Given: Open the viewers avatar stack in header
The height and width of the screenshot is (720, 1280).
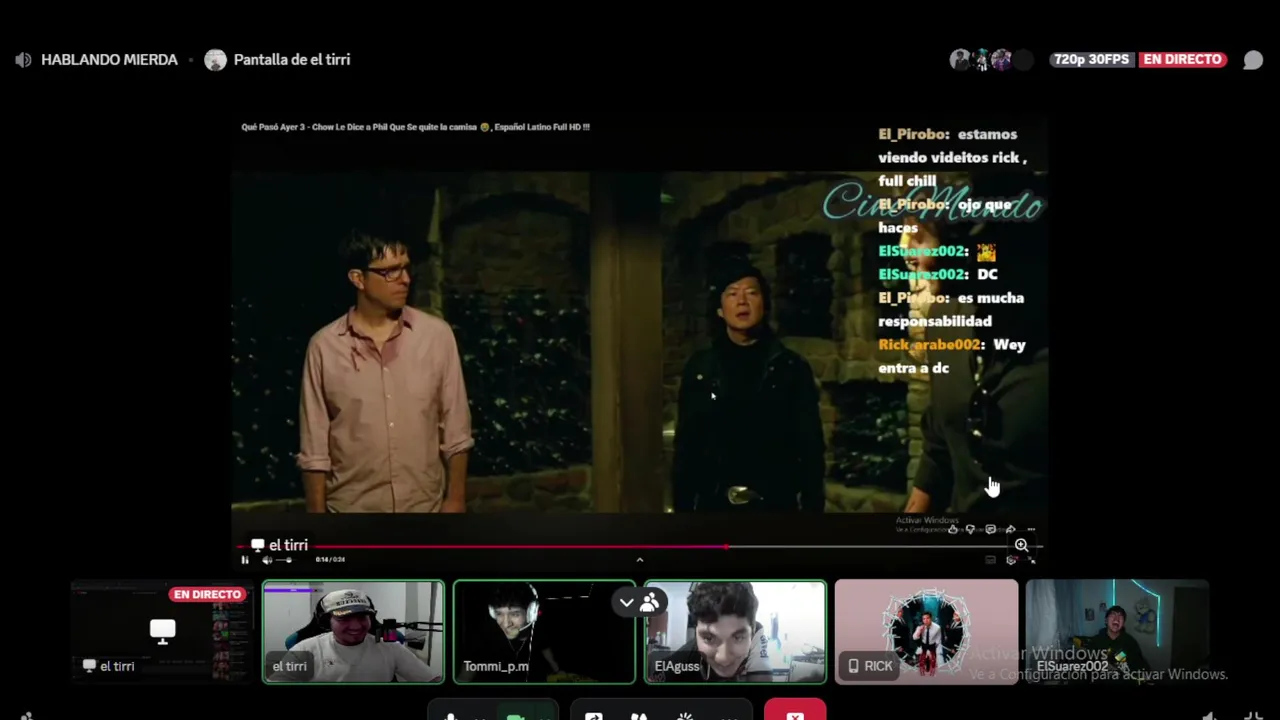Looking at the screenshot, I should pos(990,60).
